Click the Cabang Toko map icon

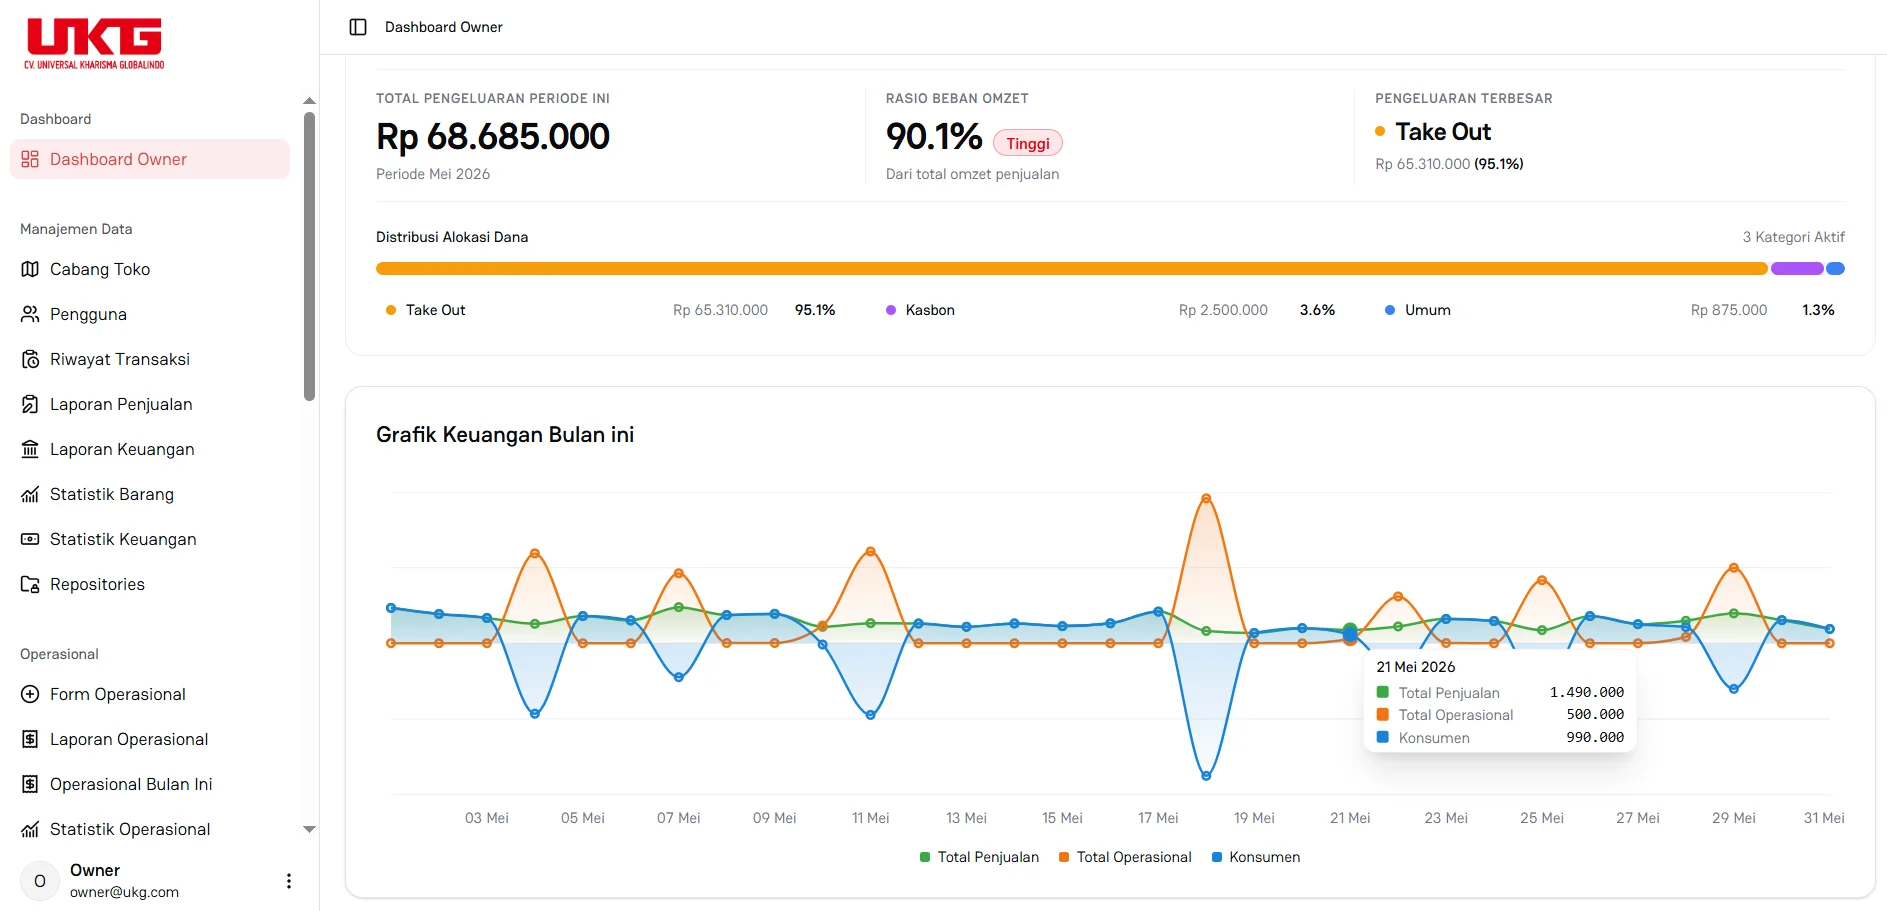(x=30, y=269)
